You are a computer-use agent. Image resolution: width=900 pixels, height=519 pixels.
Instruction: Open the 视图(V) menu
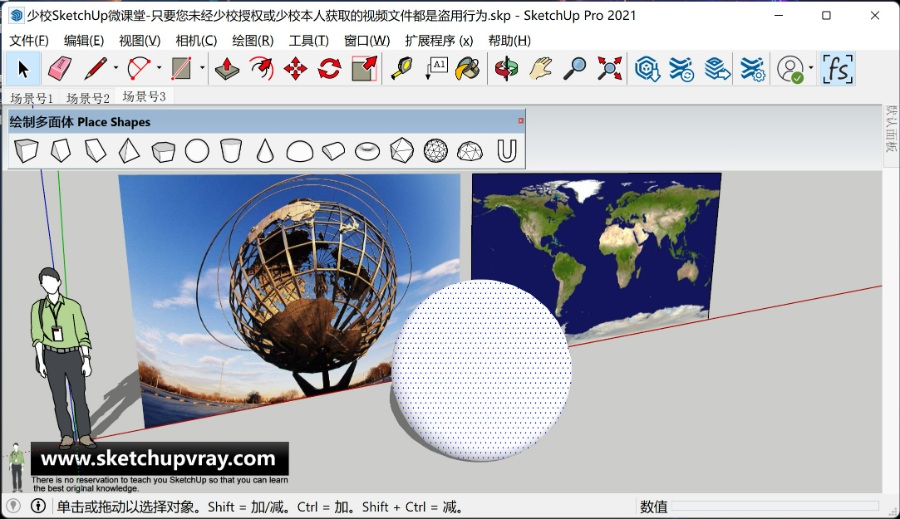tap(139, 41)
